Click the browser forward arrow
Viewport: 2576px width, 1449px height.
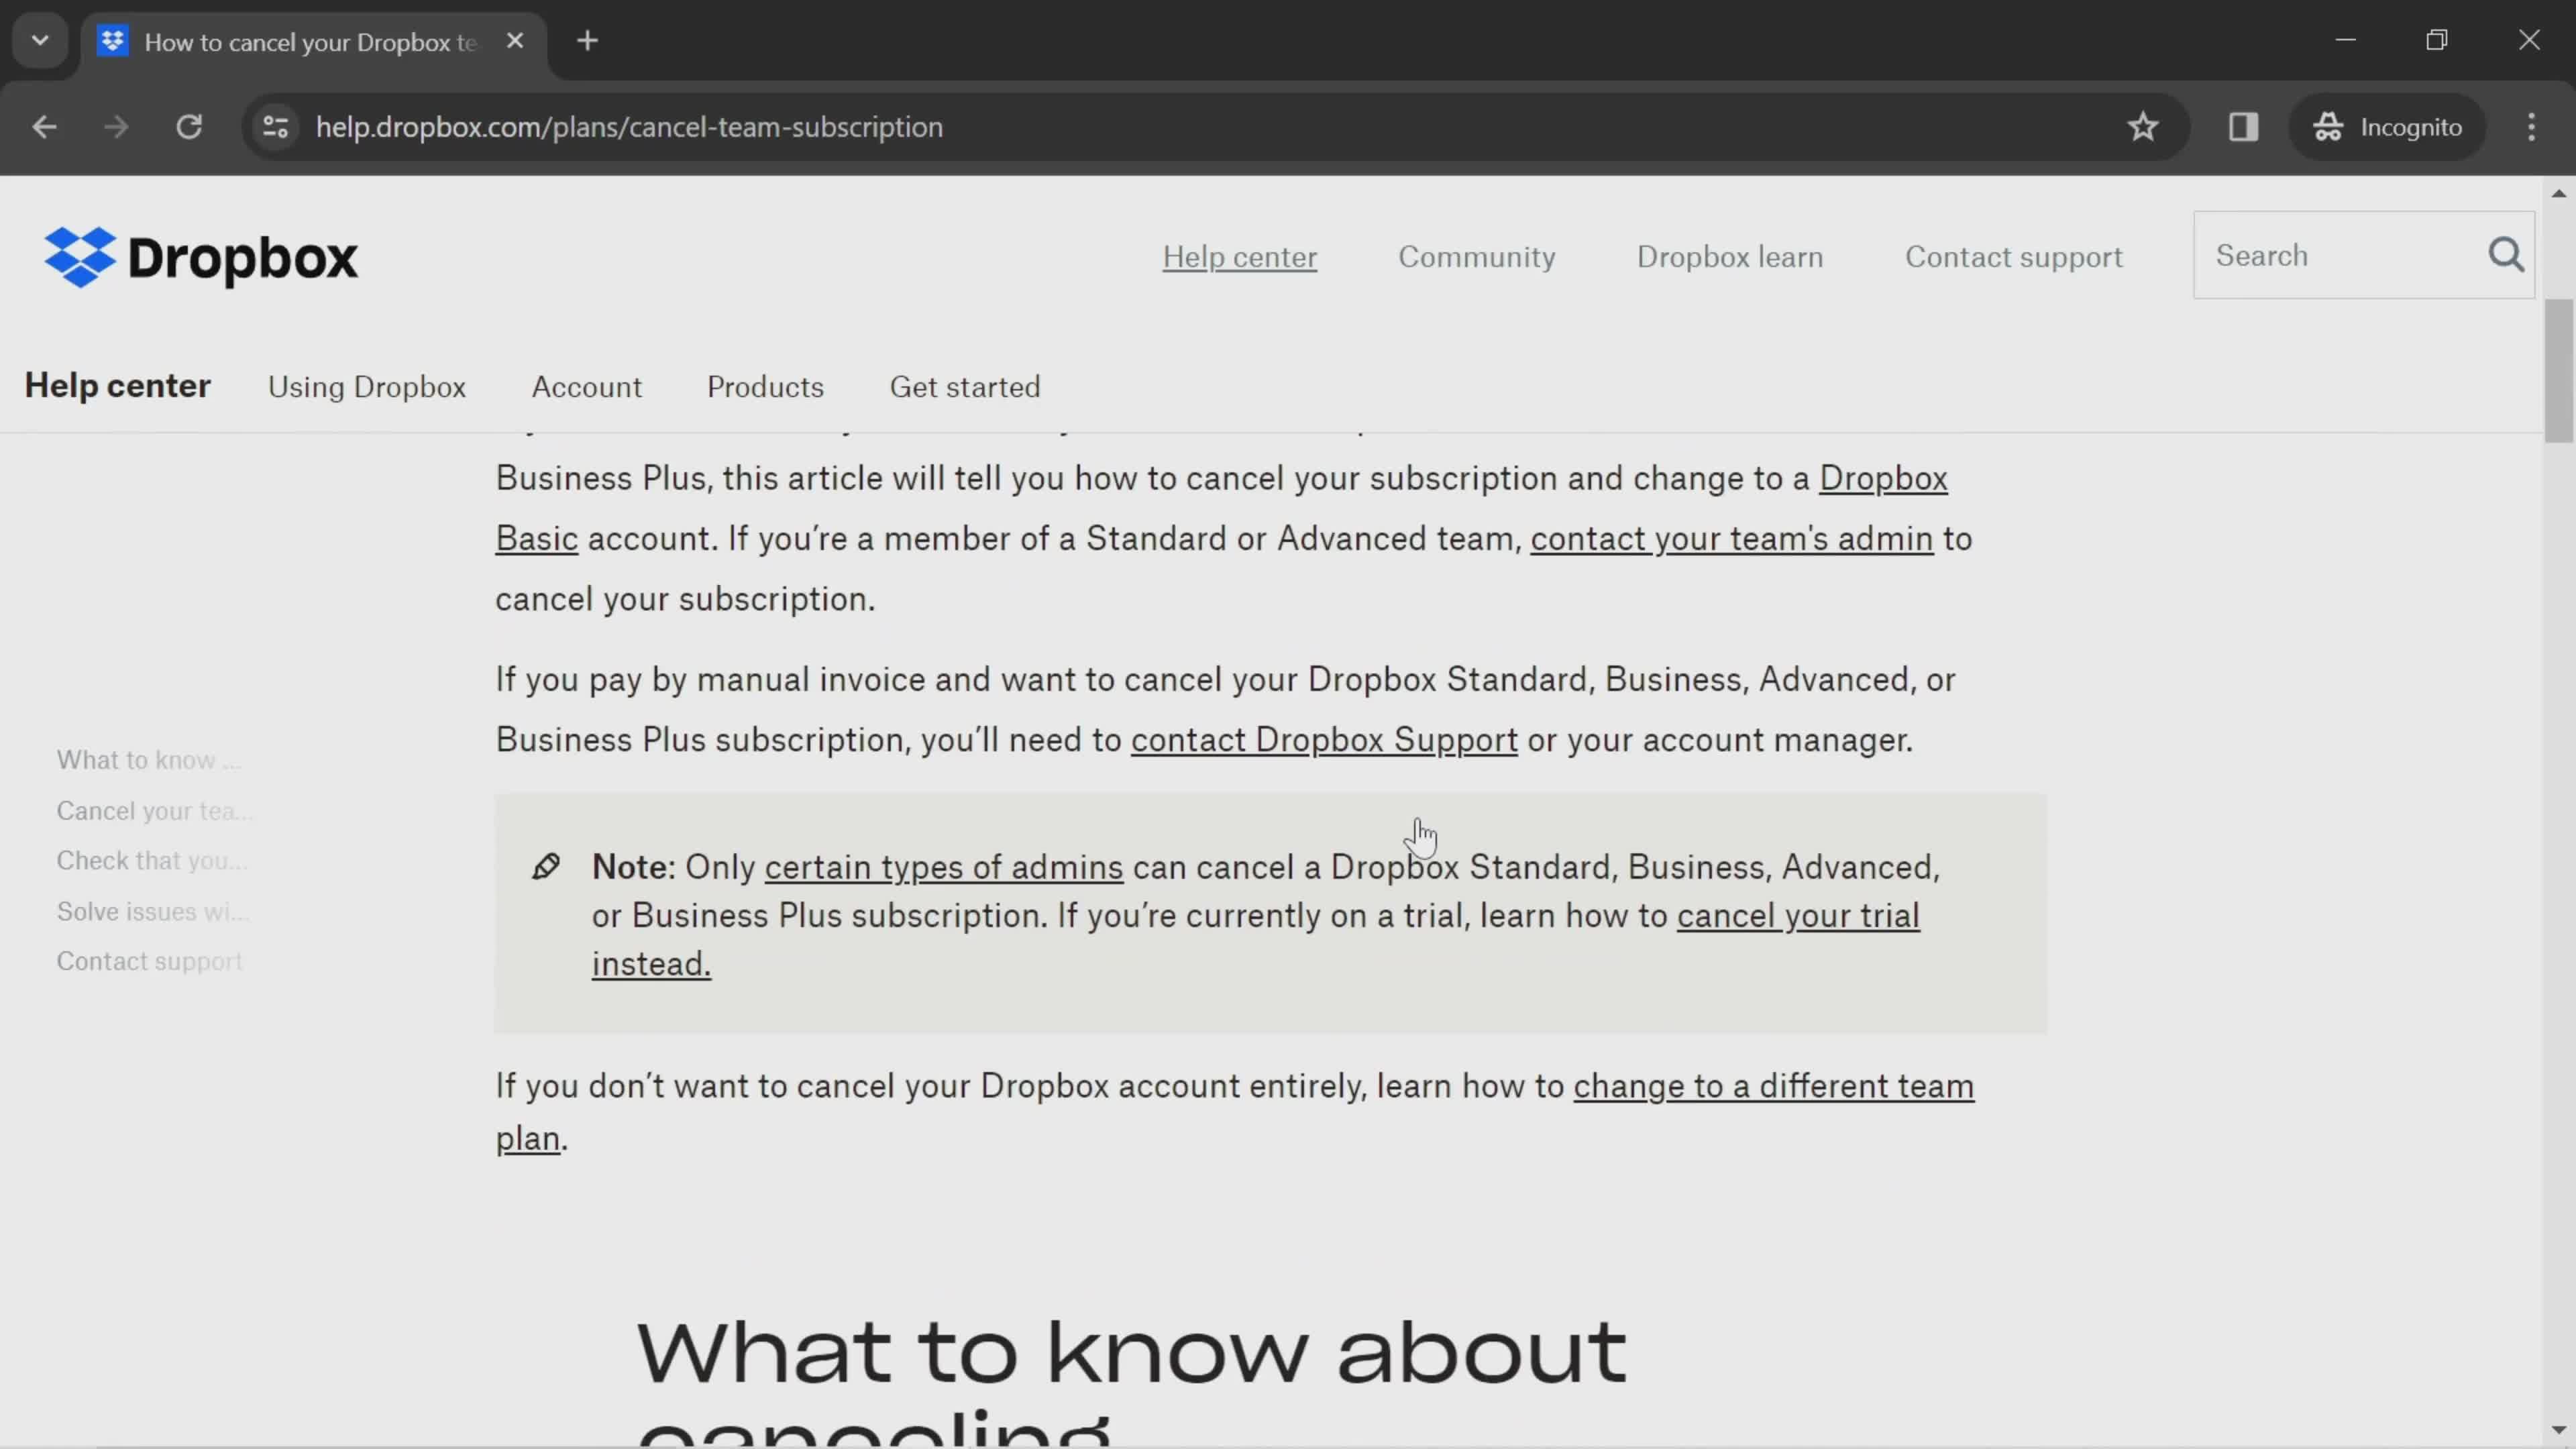[x=116, y=127]
